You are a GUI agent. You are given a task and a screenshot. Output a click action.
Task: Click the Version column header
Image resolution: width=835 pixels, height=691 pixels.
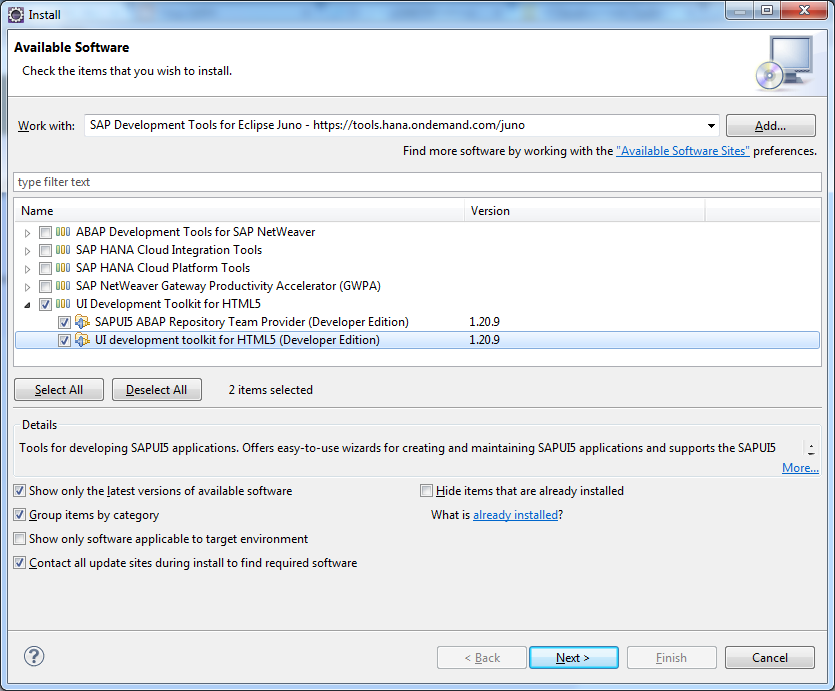585,211
